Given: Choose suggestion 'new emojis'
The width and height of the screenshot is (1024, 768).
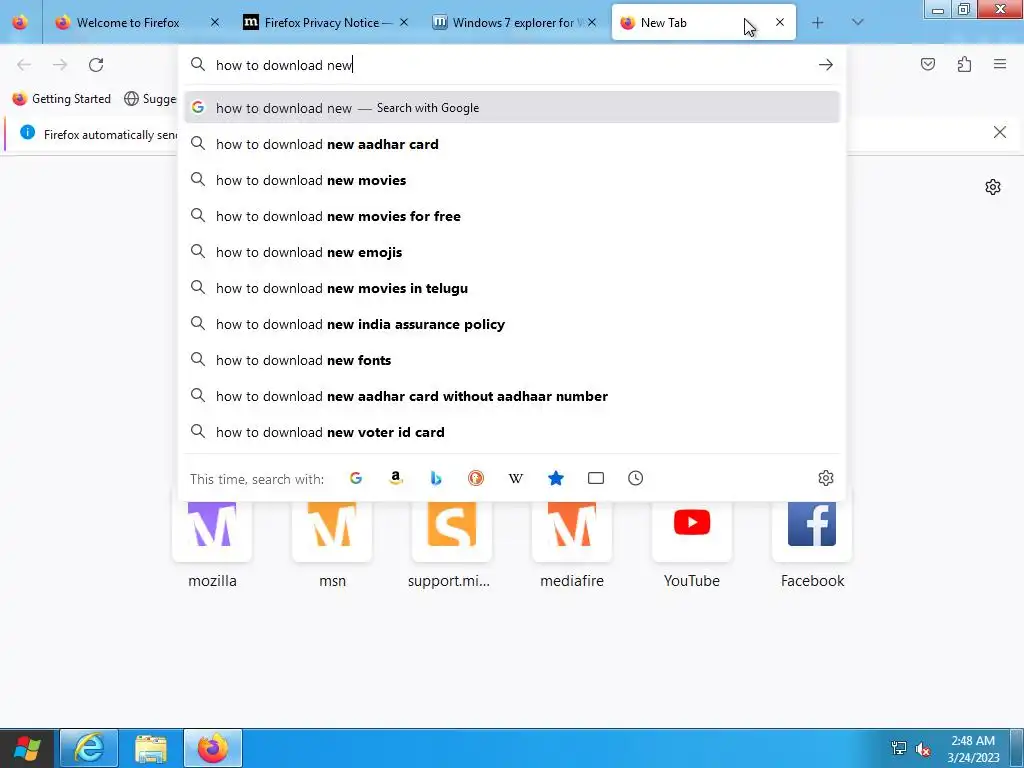Looking at the screenshot, I should (512, 251).
